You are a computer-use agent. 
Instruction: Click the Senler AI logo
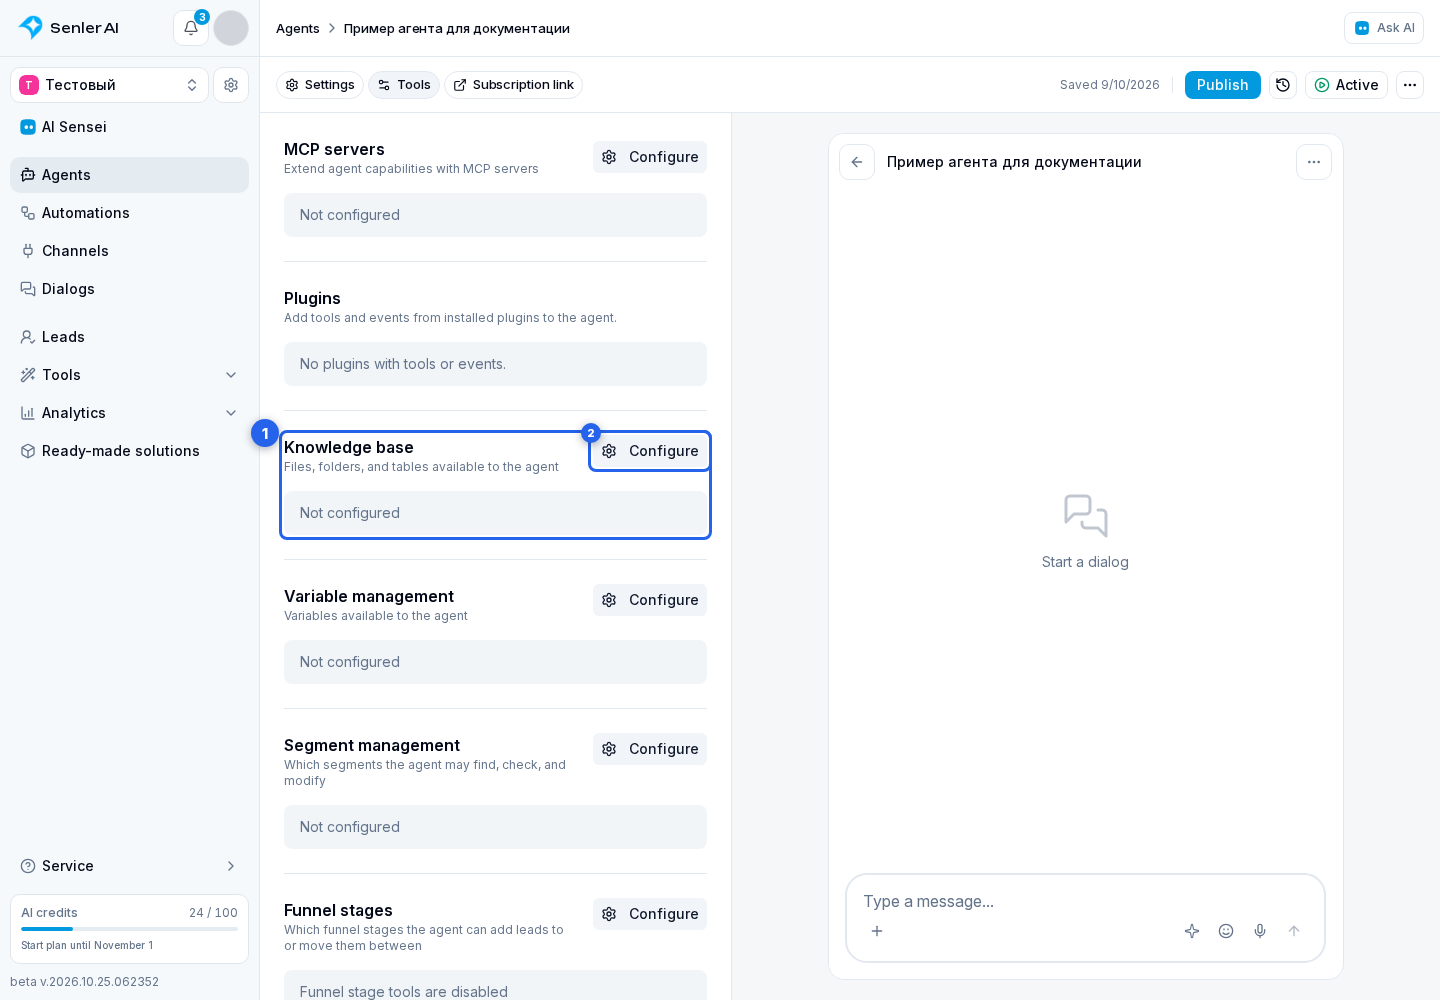tap(69, 28)
